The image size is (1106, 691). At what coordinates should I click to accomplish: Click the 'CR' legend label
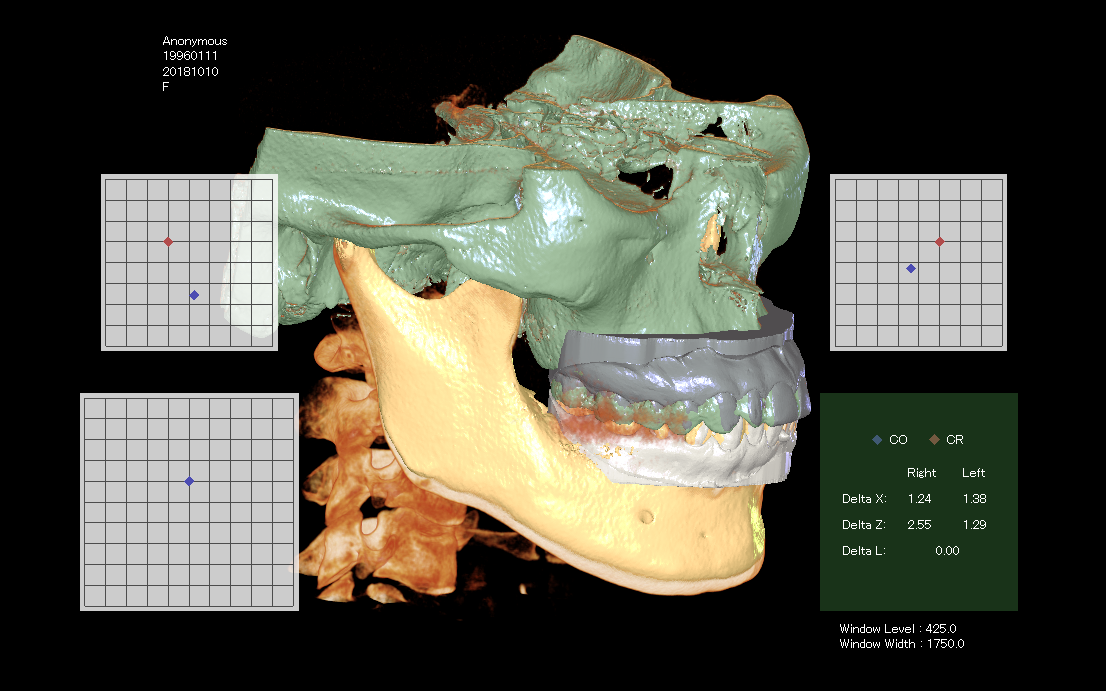[x=954, y=439]
